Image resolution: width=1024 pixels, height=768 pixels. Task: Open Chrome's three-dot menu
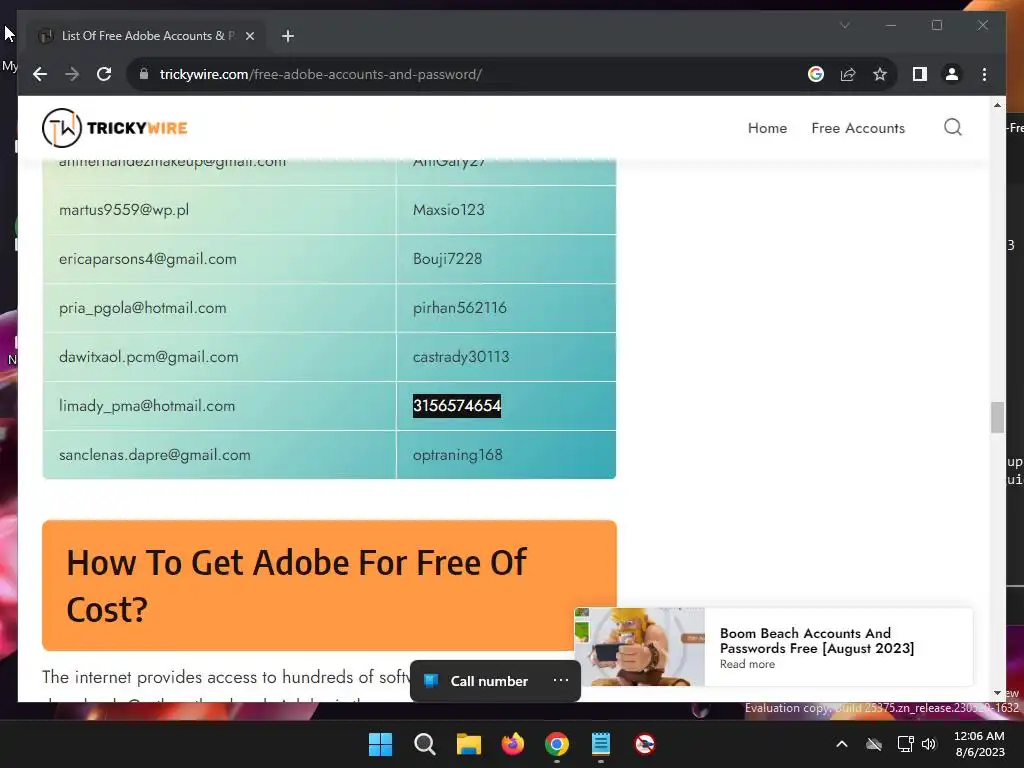click(x=984, y=74)
